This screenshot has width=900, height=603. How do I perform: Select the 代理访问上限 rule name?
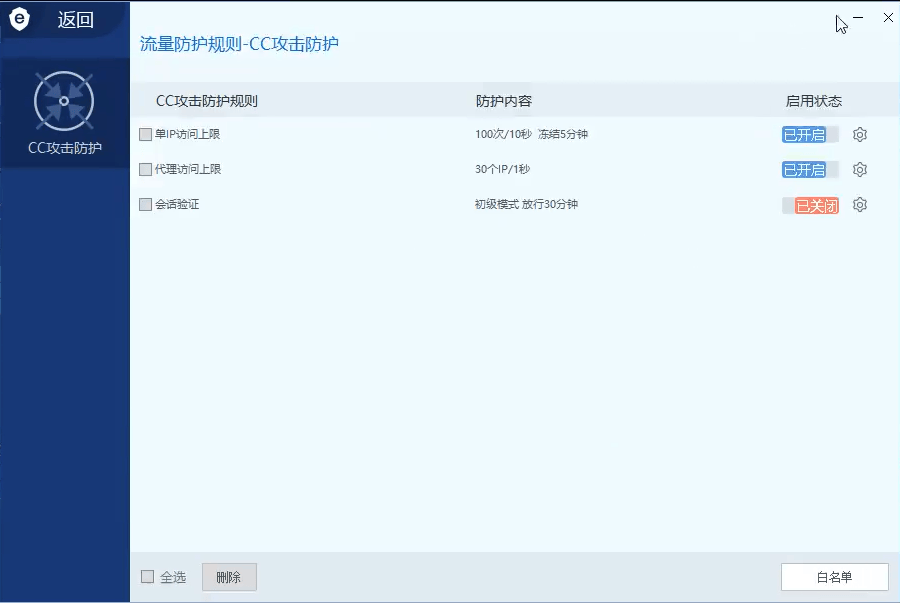(x=188, y=169)
